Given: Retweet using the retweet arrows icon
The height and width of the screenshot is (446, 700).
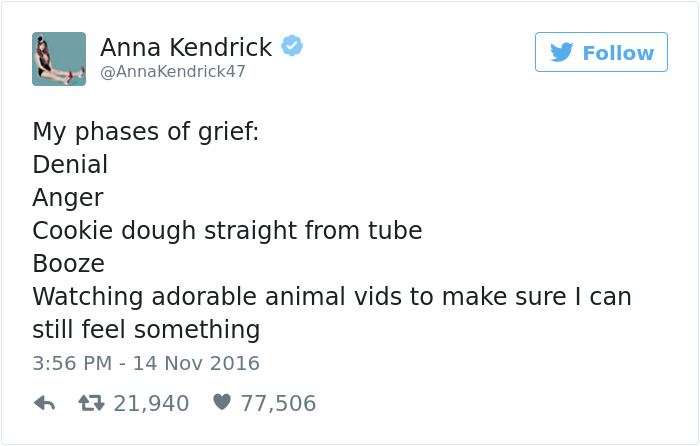Looking at the screenshot, I should pos(91,403).
